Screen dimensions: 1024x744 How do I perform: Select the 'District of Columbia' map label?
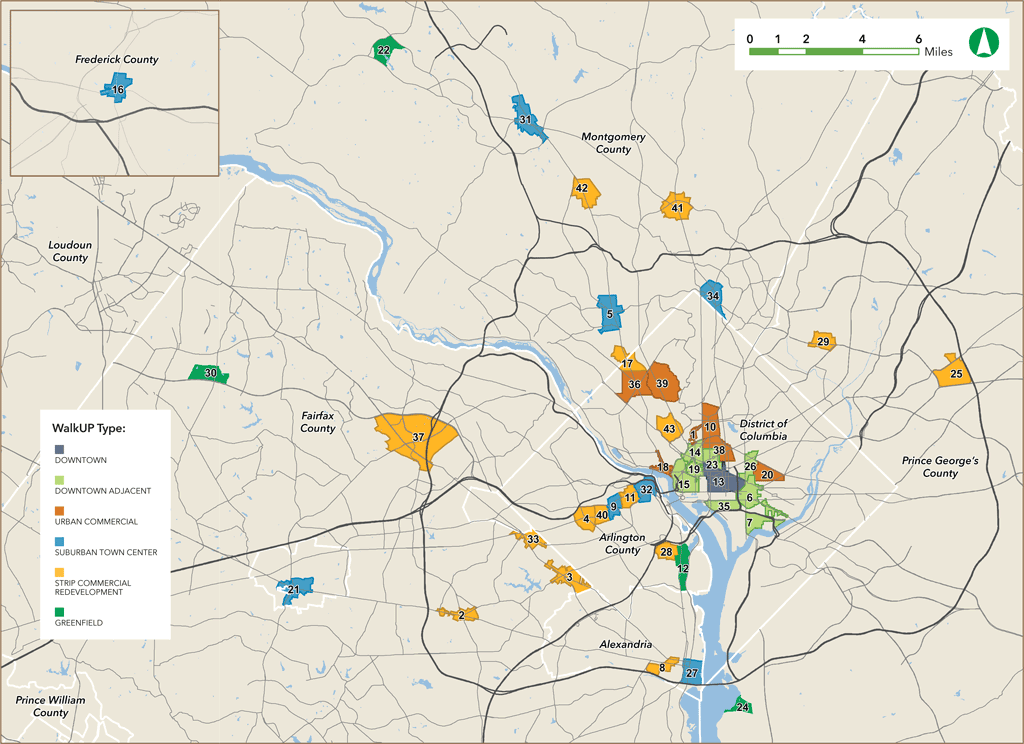point(763,430)
